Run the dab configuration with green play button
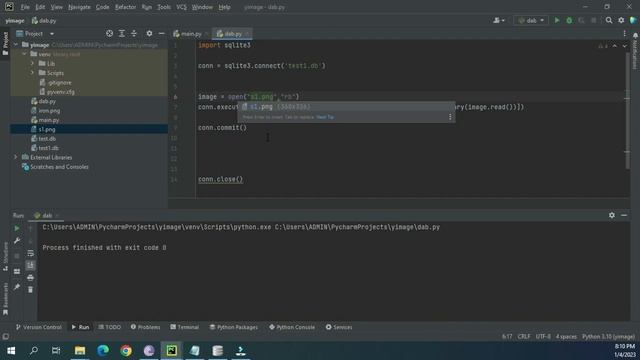Viewport: 640px width, 360px height. tap(557, 20)
